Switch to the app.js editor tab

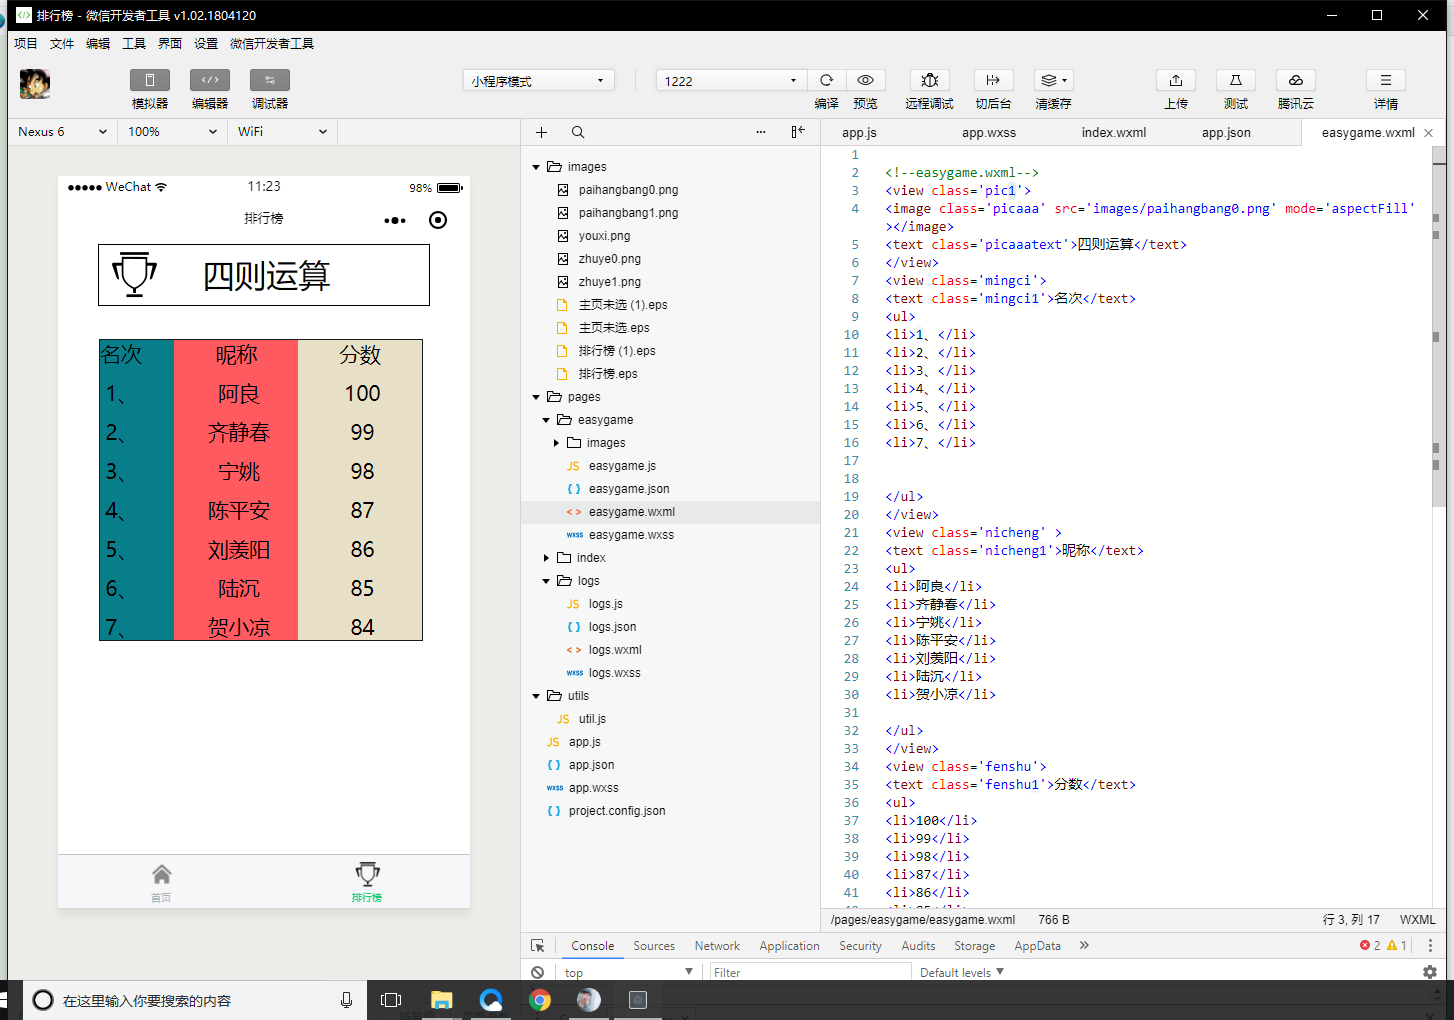859,132
